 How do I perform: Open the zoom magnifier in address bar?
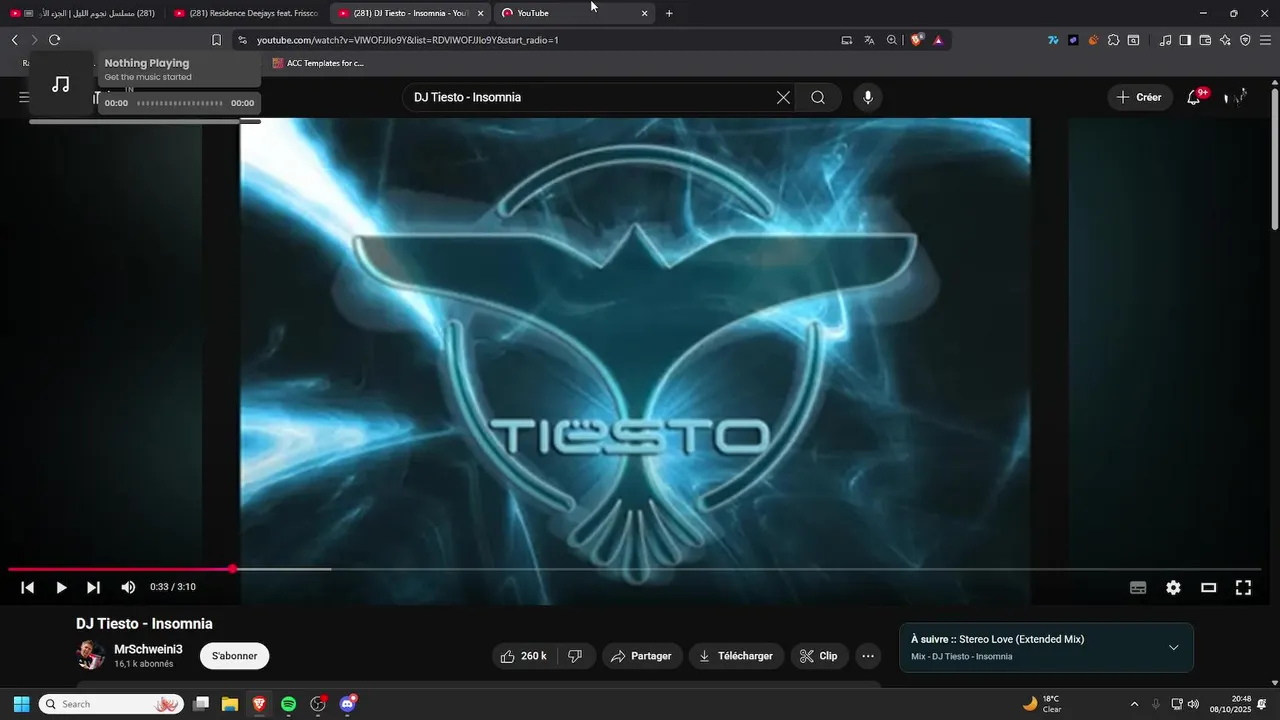click(x=891, y=40)
